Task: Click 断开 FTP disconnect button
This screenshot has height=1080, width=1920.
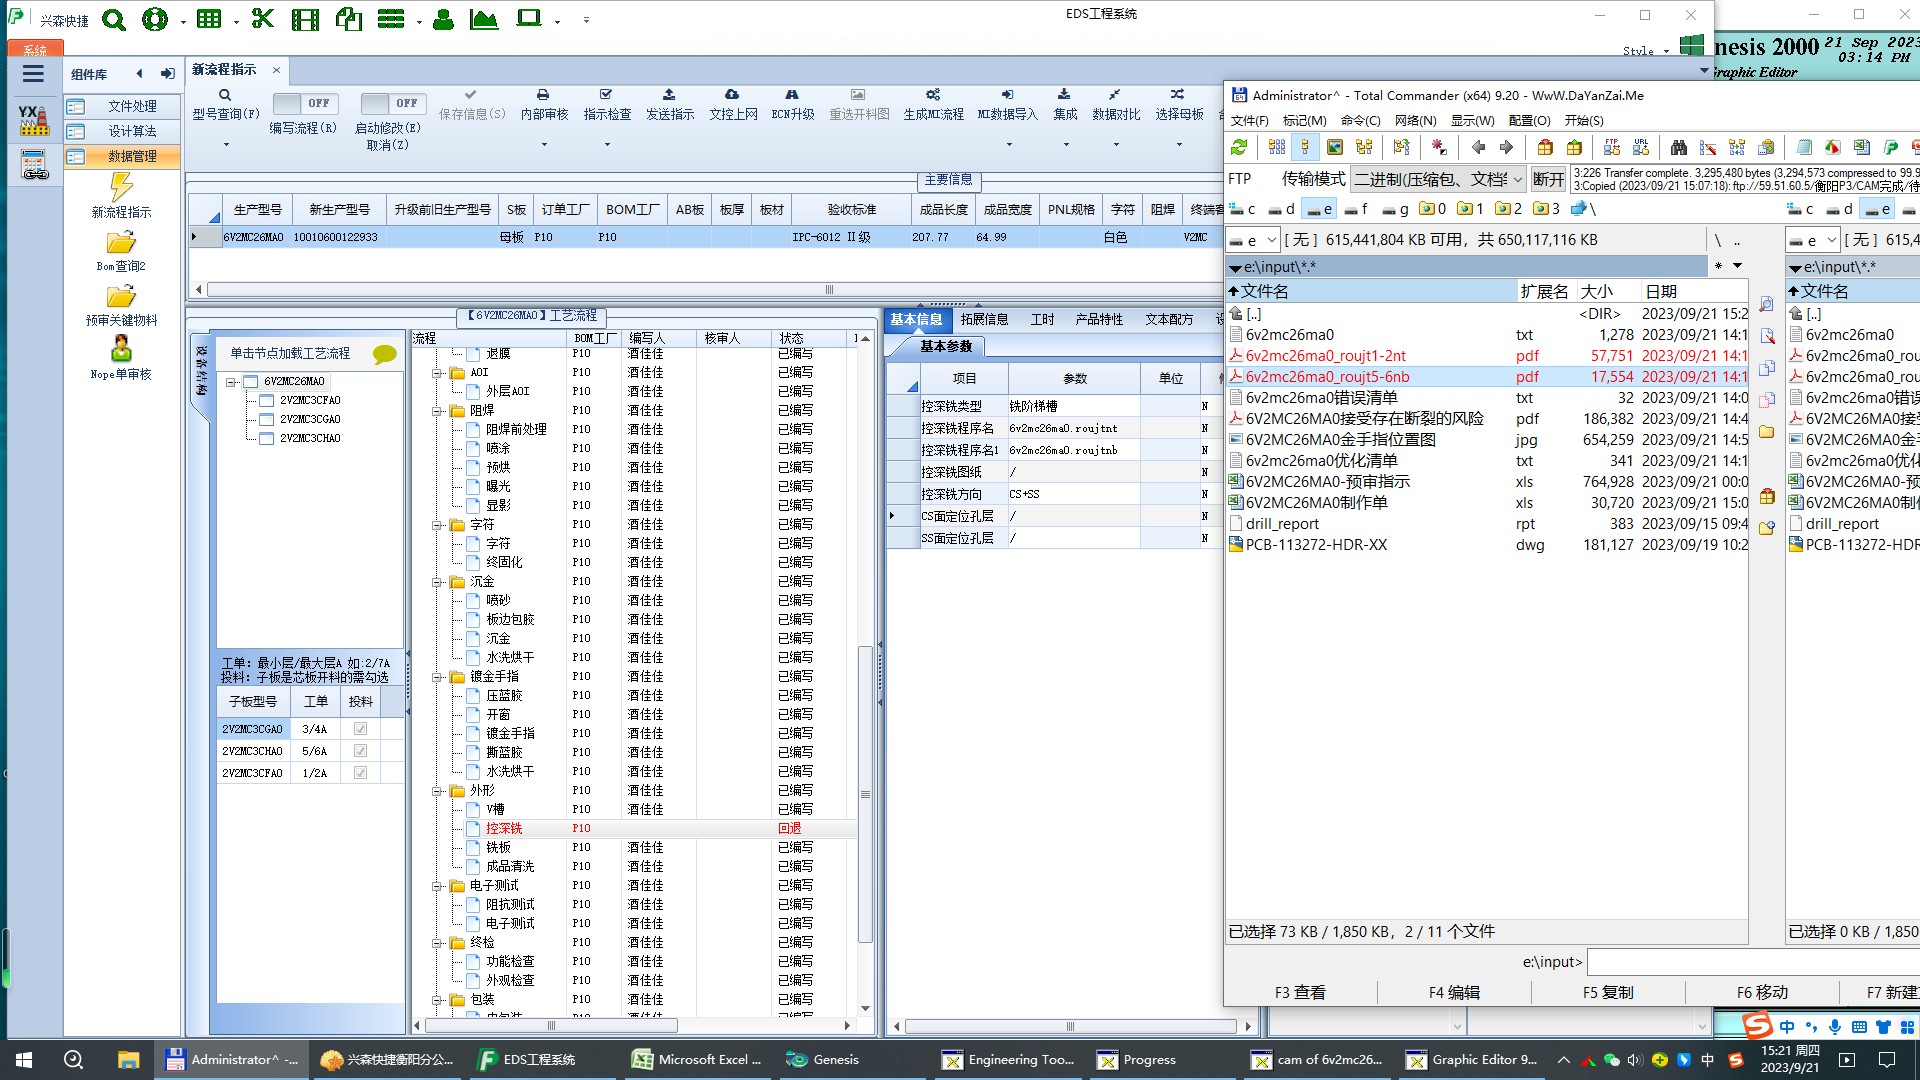Action: [x=1548, y=179]
